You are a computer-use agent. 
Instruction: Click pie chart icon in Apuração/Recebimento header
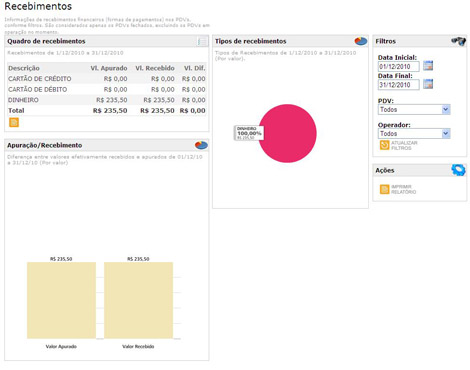pos(201,145)
